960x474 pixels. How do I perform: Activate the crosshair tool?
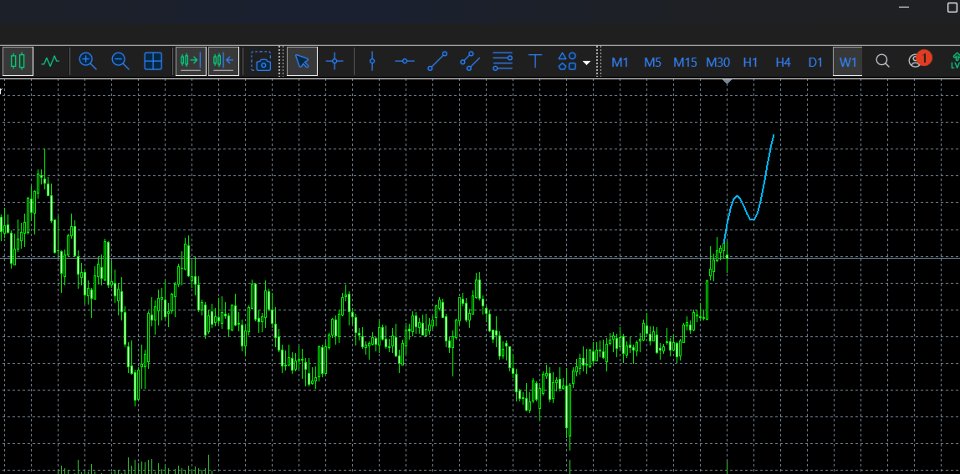pos(335,61)
